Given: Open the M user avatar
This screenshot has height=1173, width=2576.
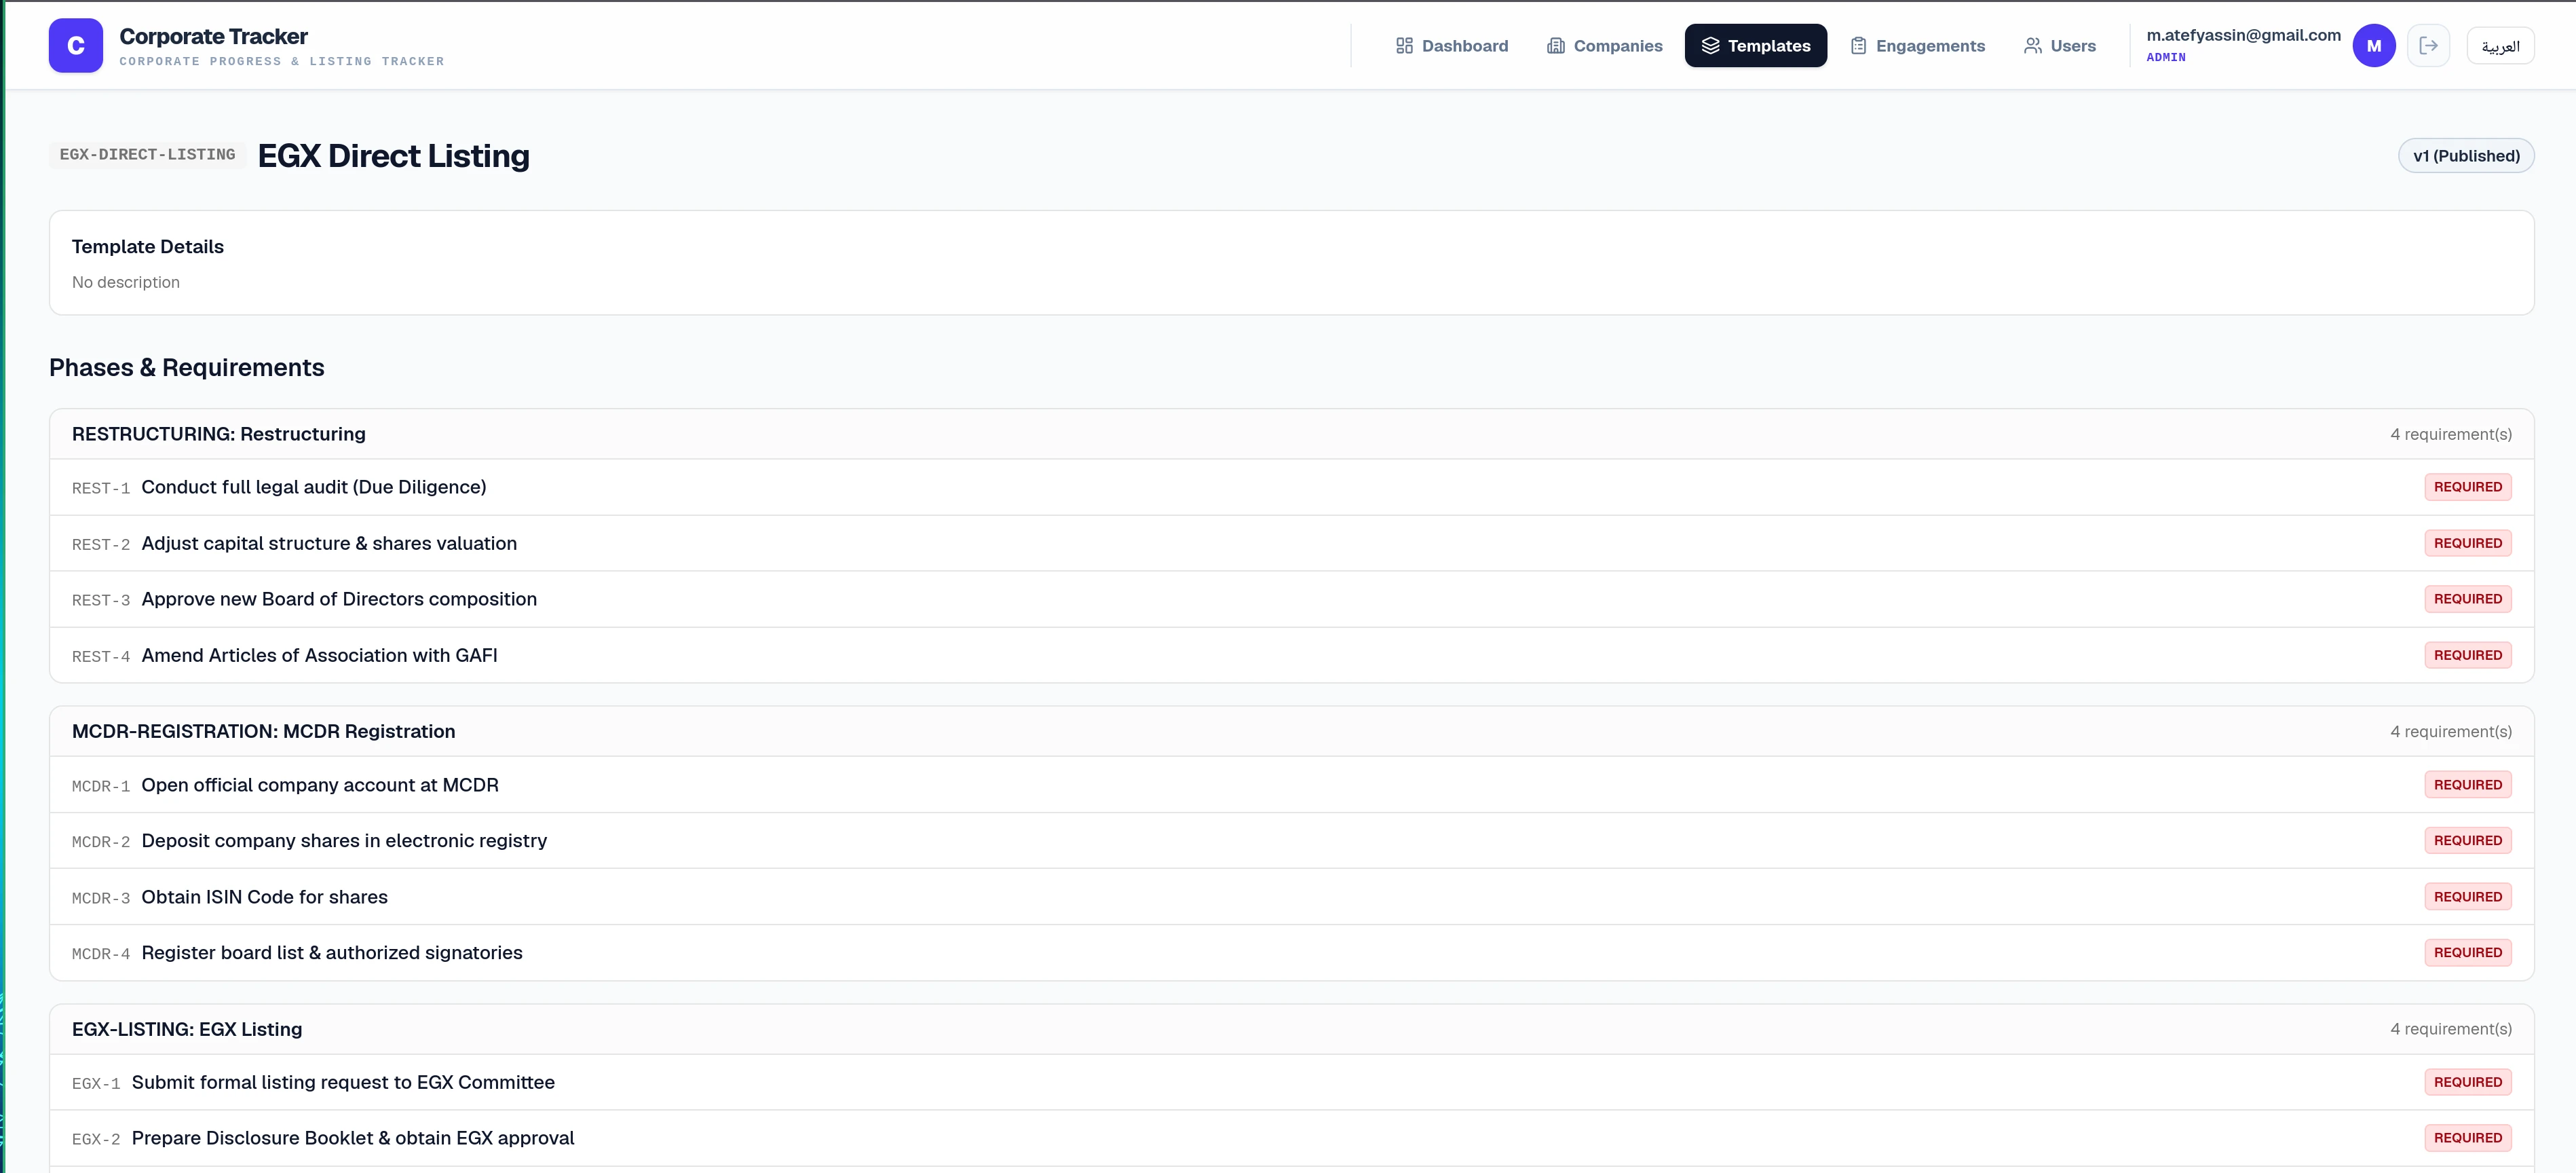Looking at the screenshot, I should click(x=2373, y=45).
